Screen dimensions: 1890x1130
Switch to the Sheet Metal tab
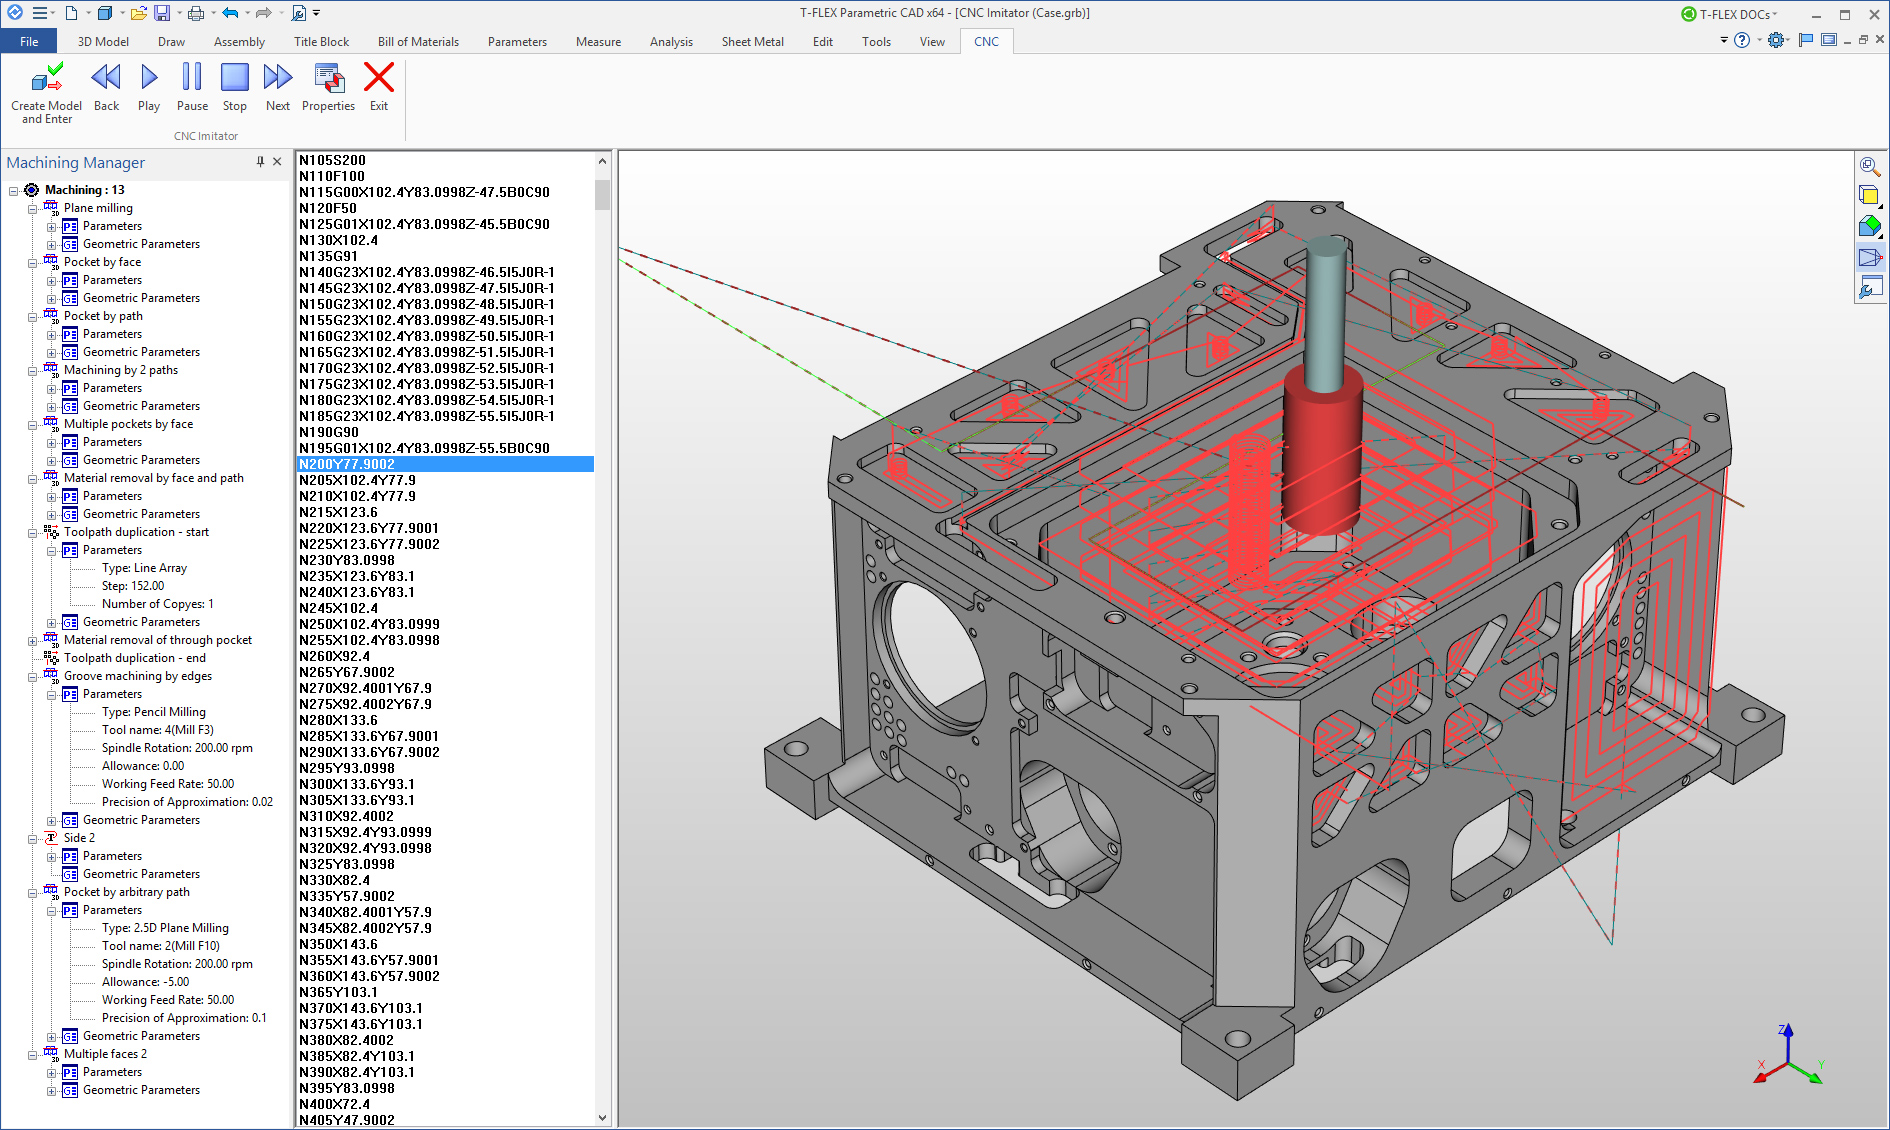pos(752,42)
